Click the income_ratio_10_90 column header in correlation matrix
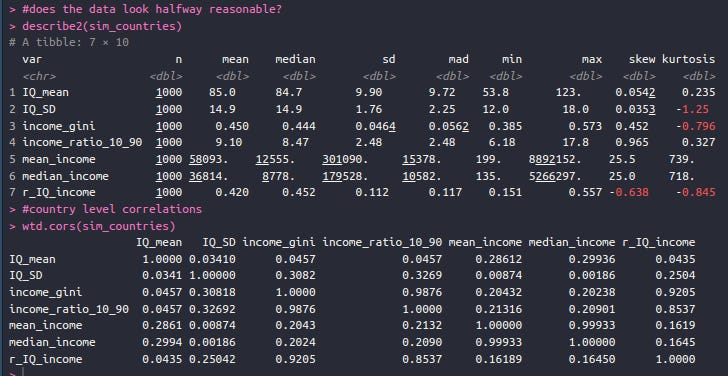728x376 pixels. [x=382, y=242]
